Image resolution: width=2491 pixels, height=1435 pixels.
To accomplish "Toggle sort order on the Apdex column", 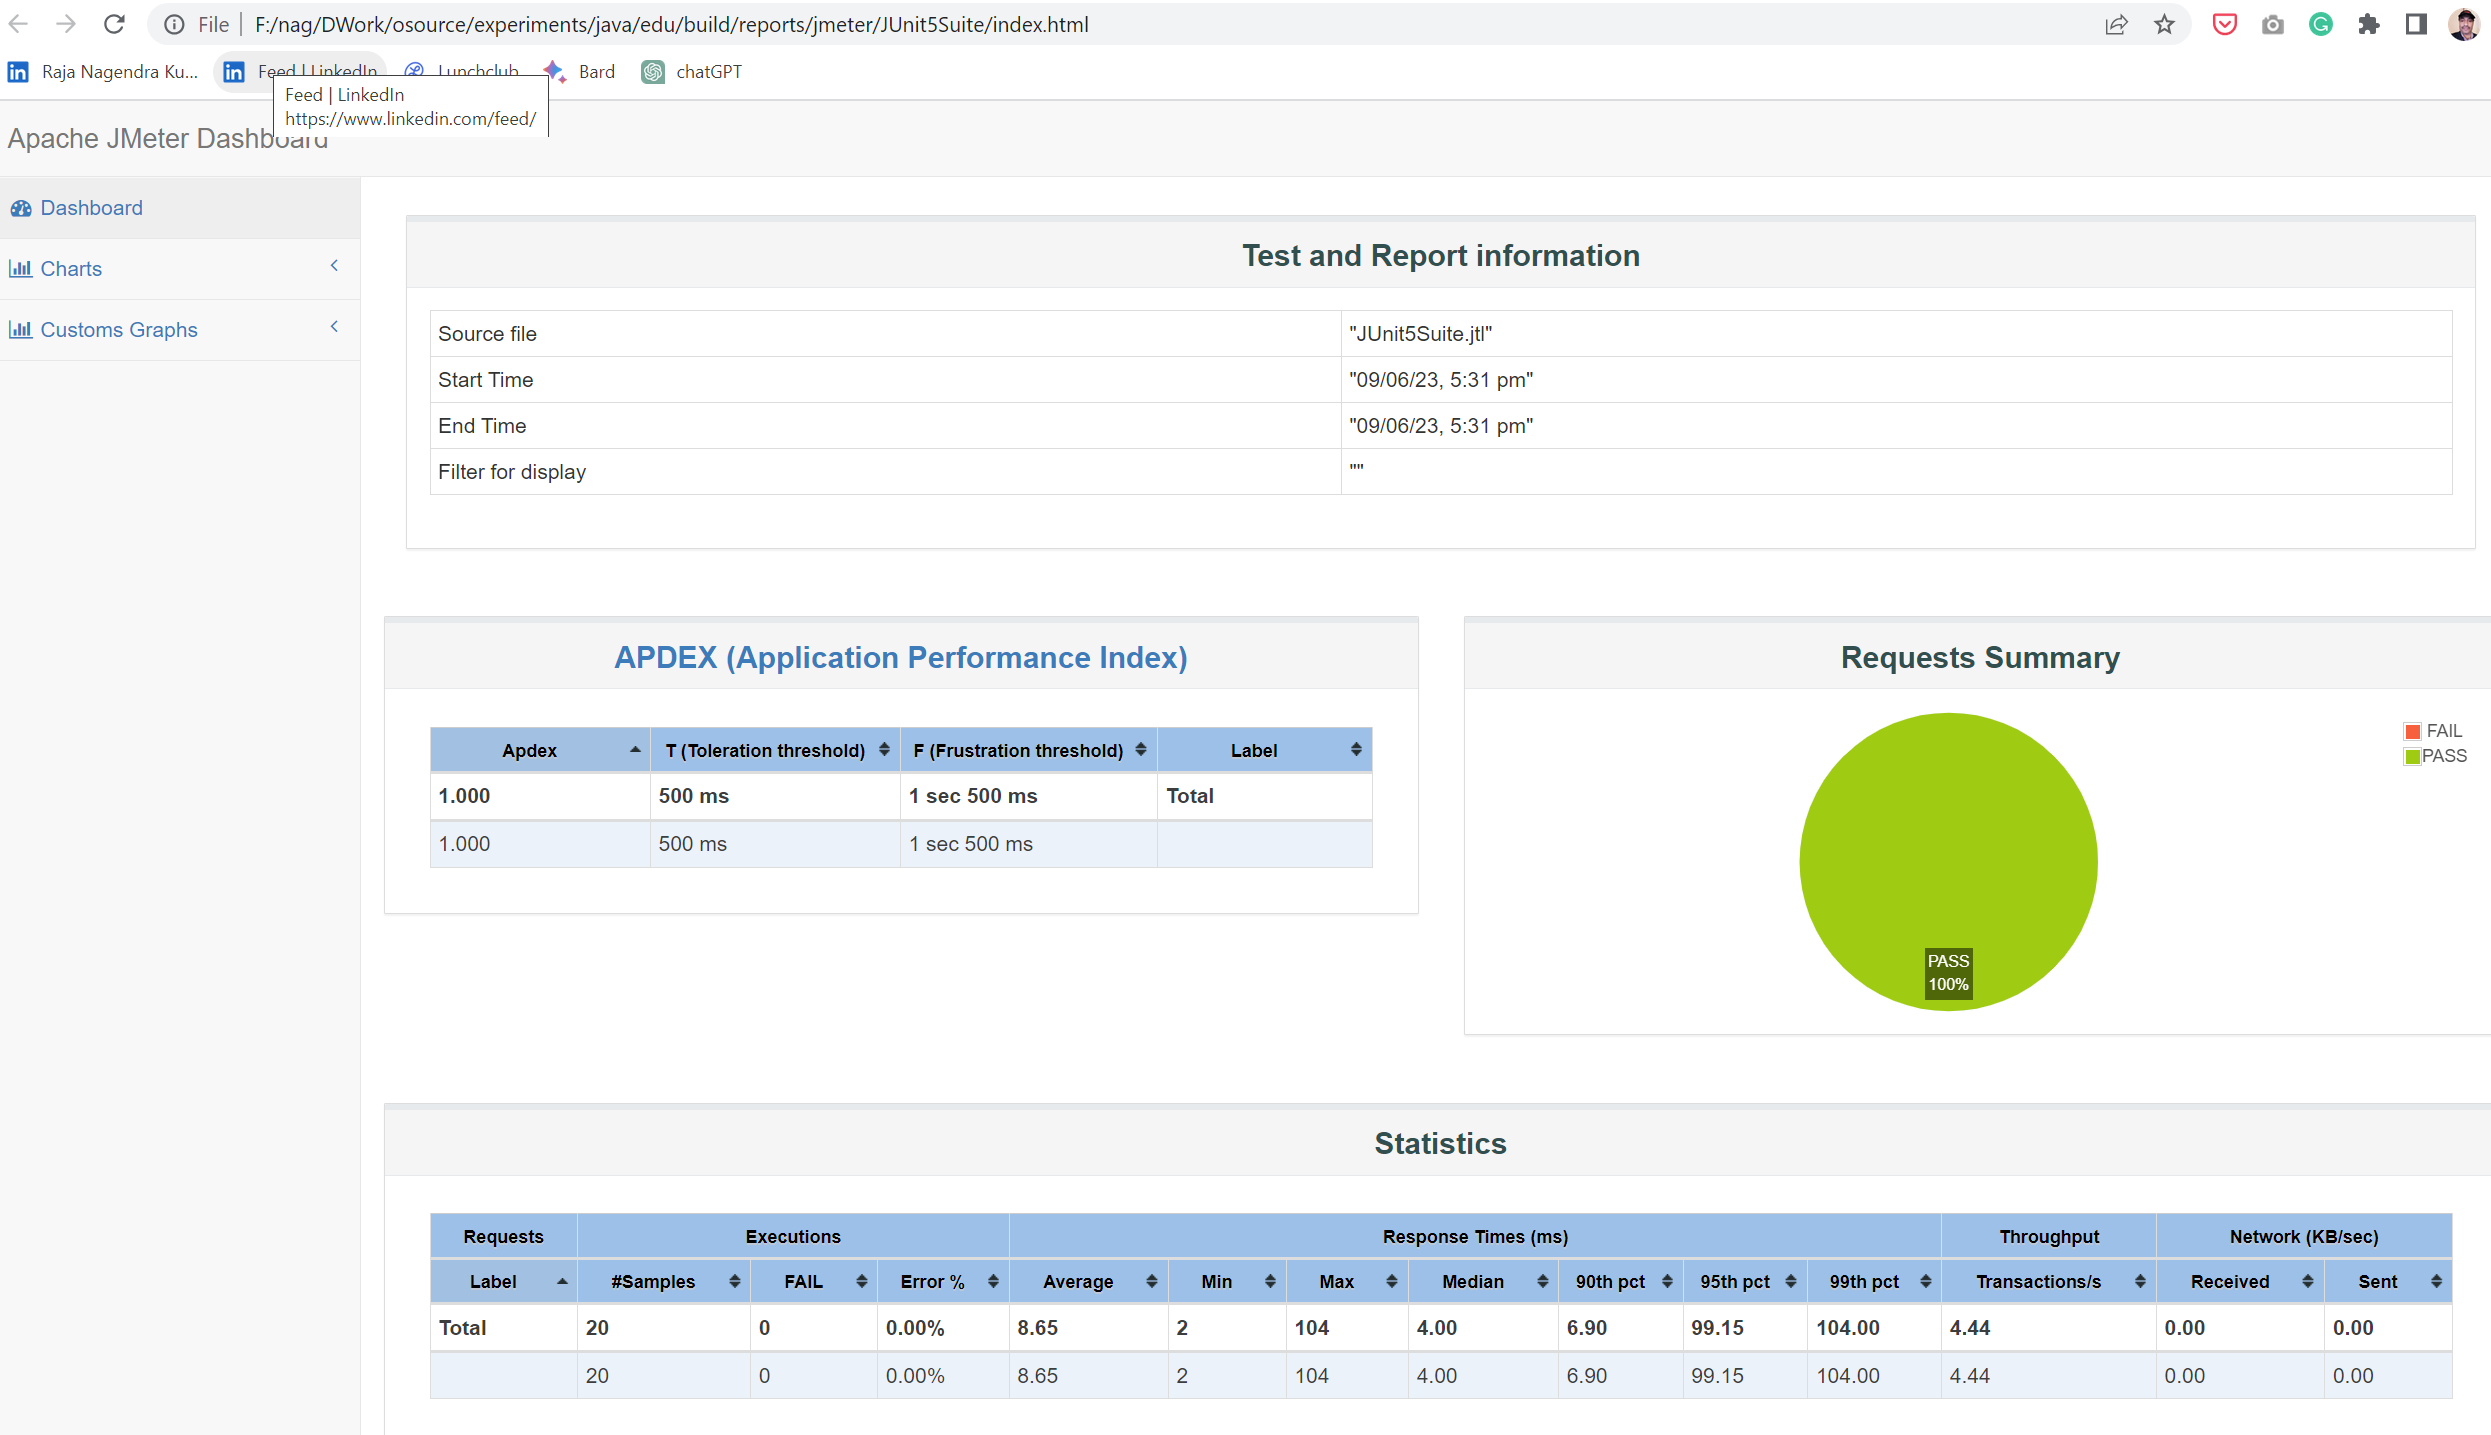I will pyautogui.click(x=634, y=749).
